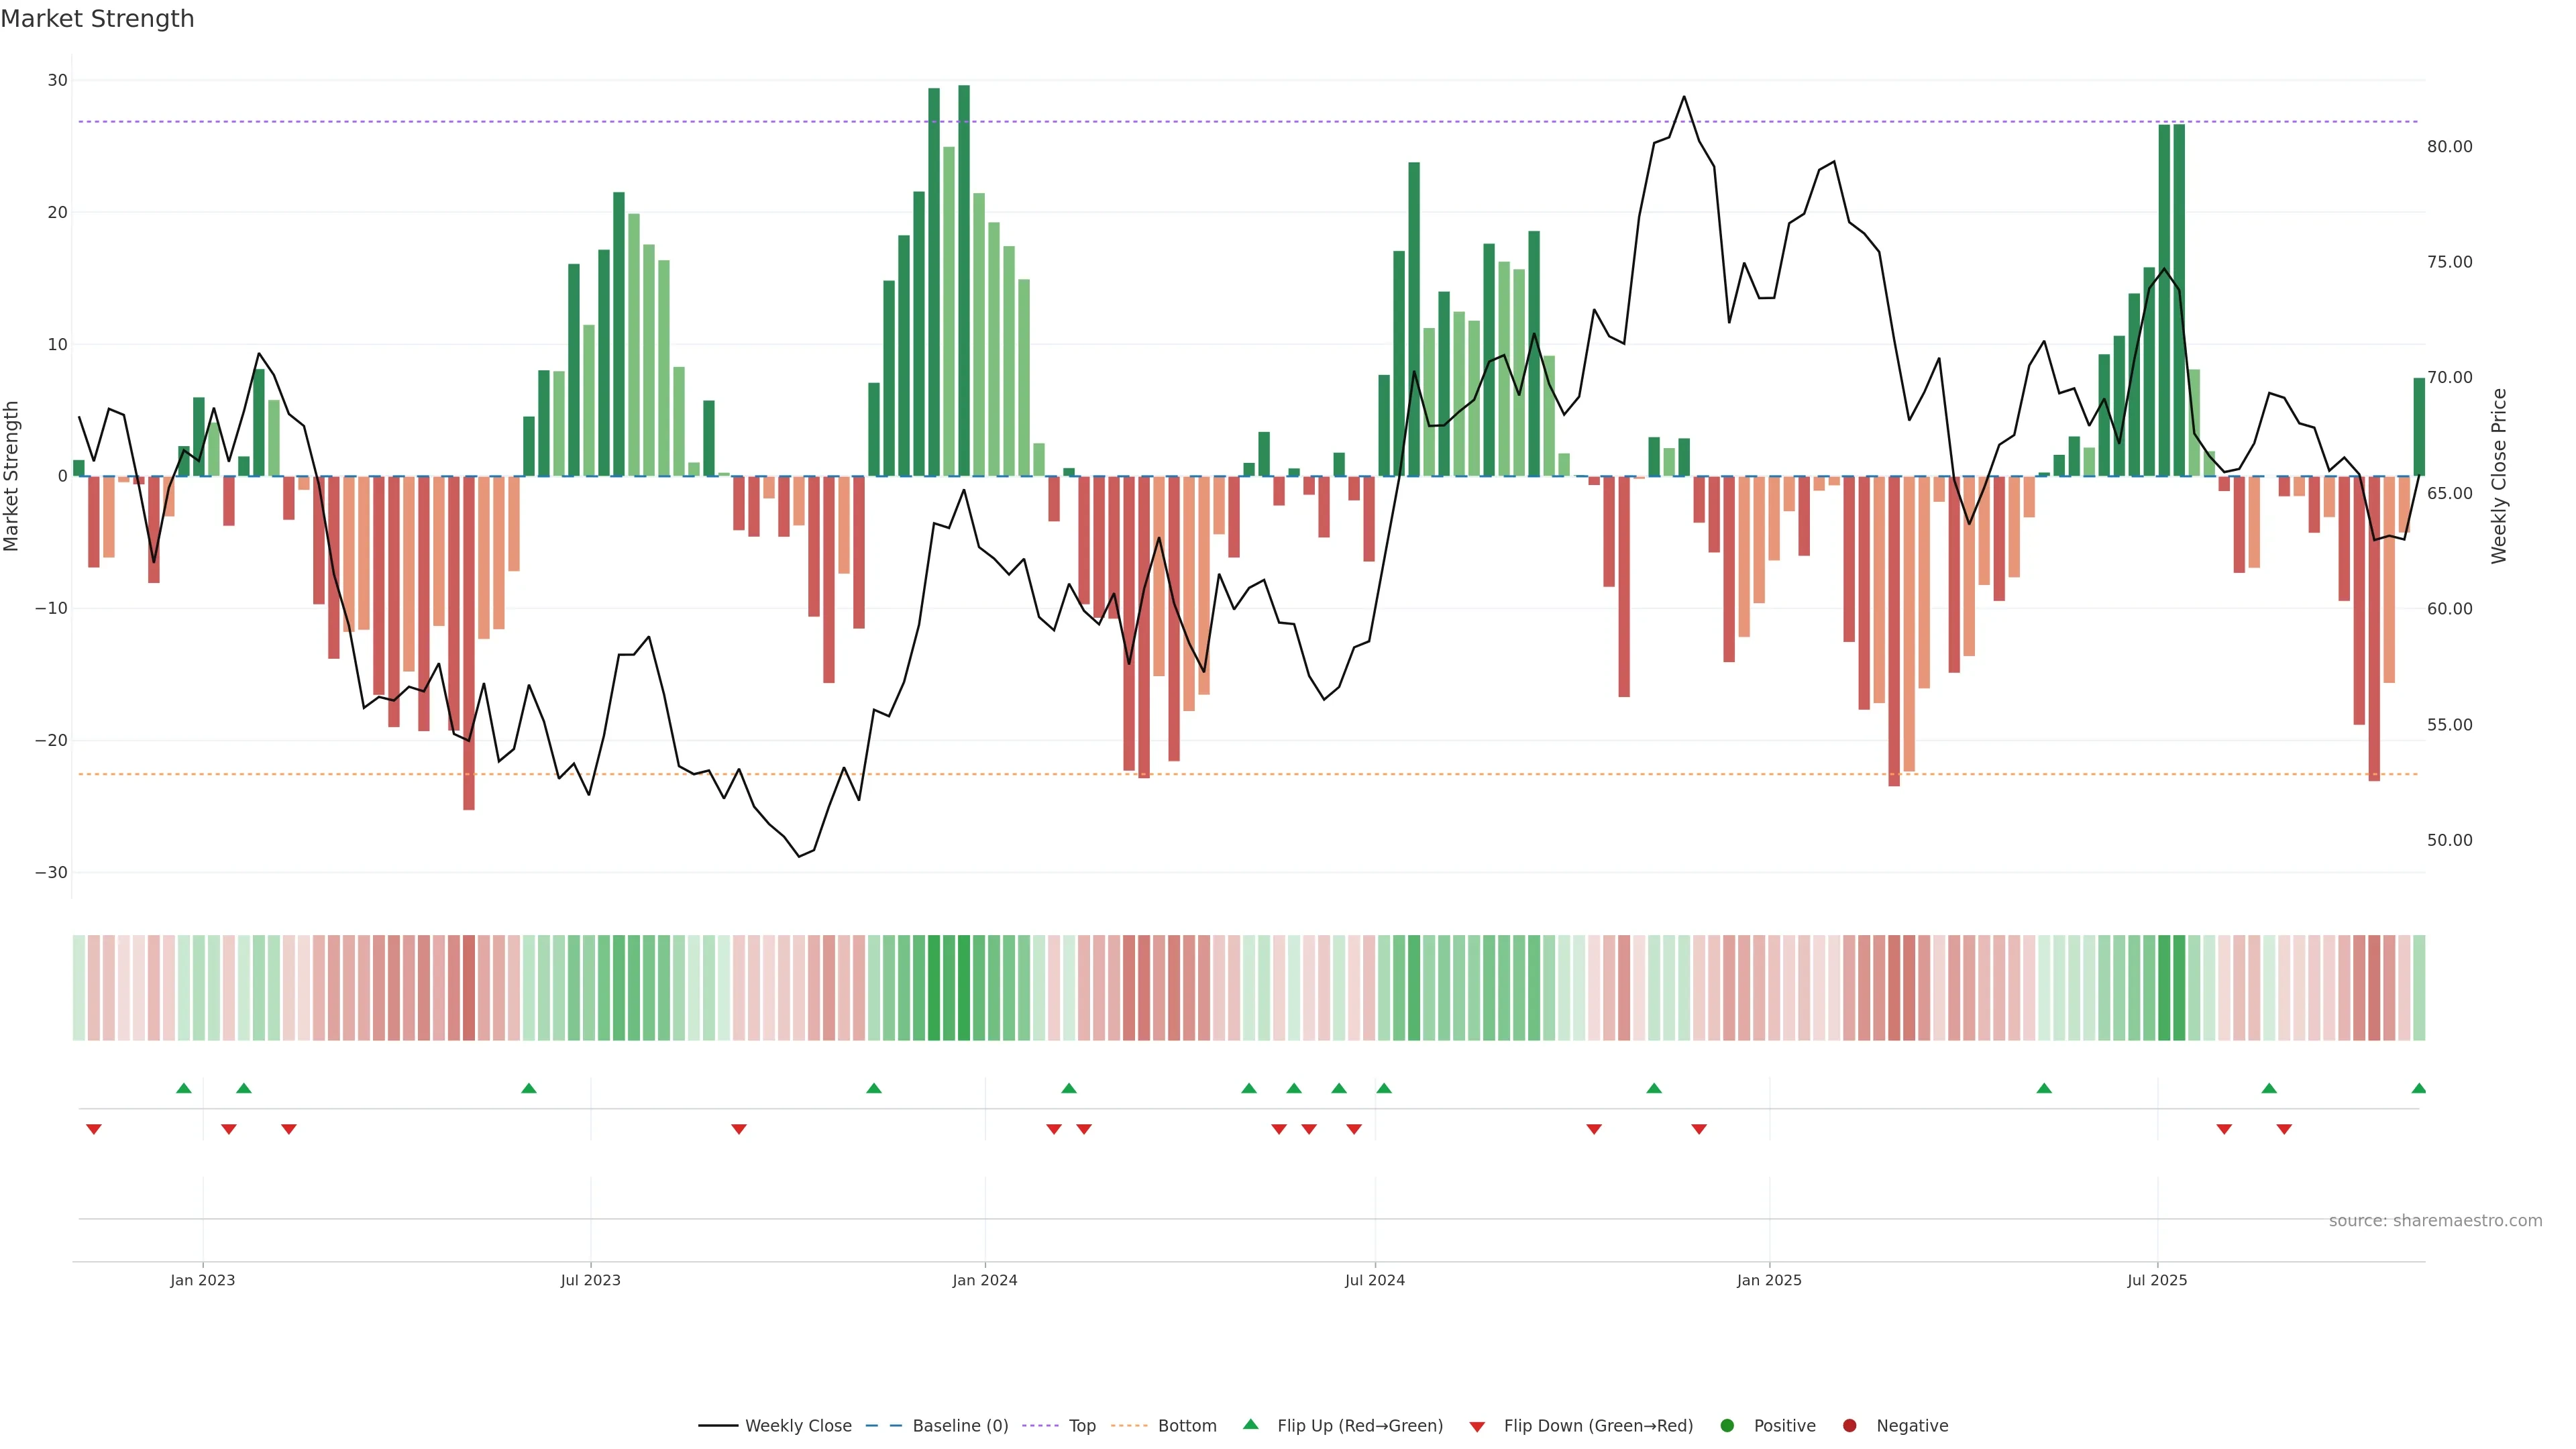Click the Flip Down (Green→Red) legend label
The image size is (2576, 1449).
click(1598, 1426)
